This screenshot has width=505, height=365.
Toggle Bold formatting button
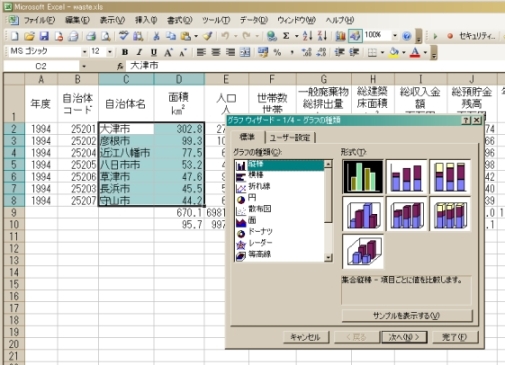click(125, 52)
